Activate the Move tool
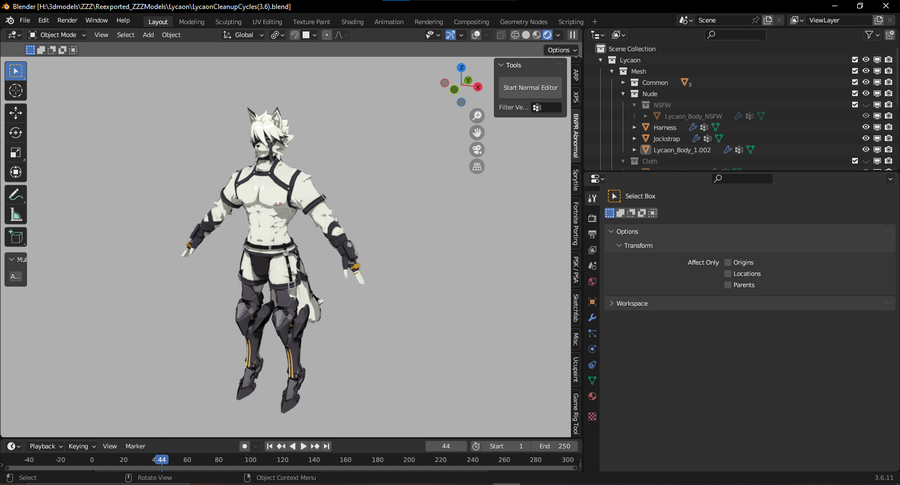The width and height of the screenshot is (900, 485). (16, 113)
